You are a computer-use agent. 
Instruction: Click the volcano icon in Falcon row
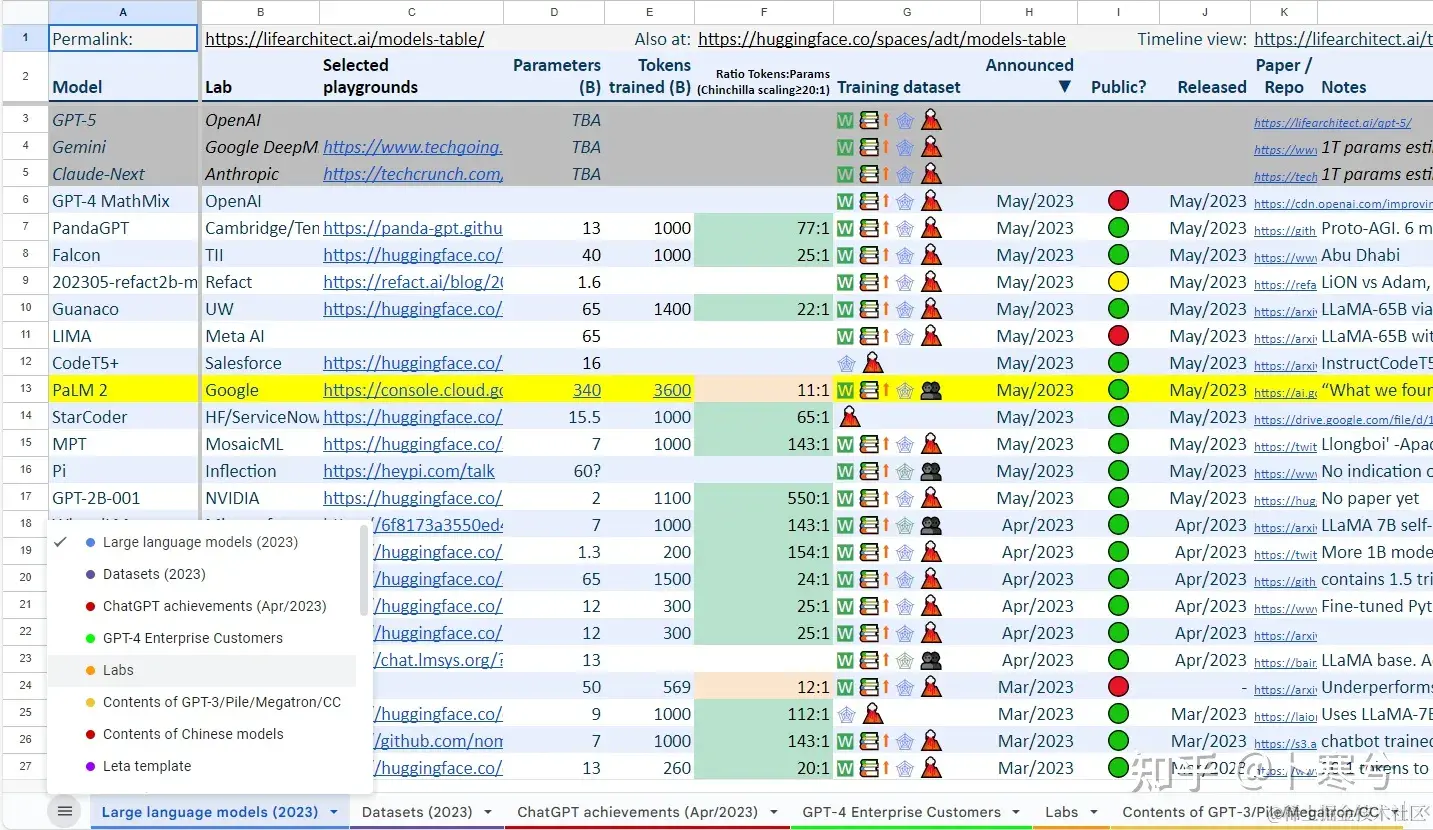point(931,255)
